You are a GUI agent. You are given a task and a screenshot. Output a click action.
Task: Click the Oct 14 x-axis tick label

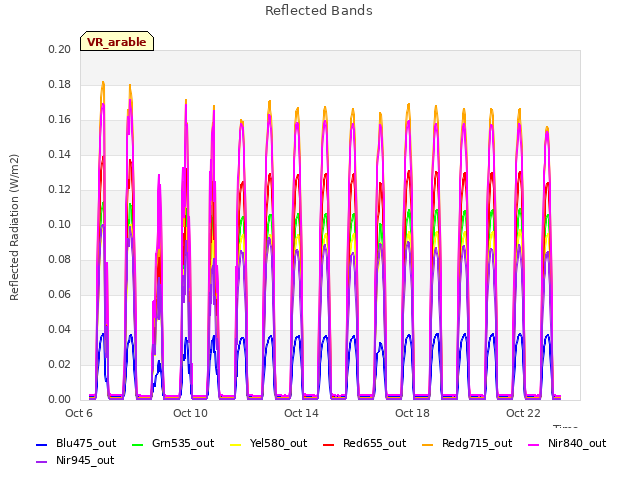301,413
